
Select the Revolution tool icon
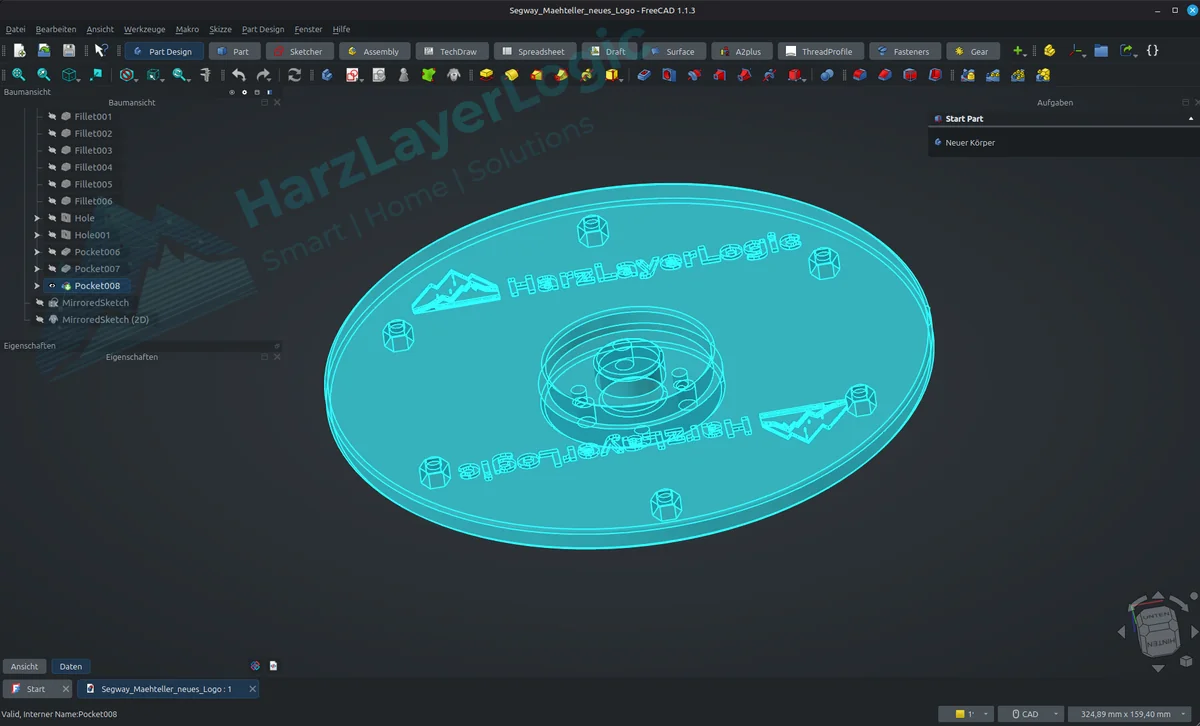tap(511, 75)
